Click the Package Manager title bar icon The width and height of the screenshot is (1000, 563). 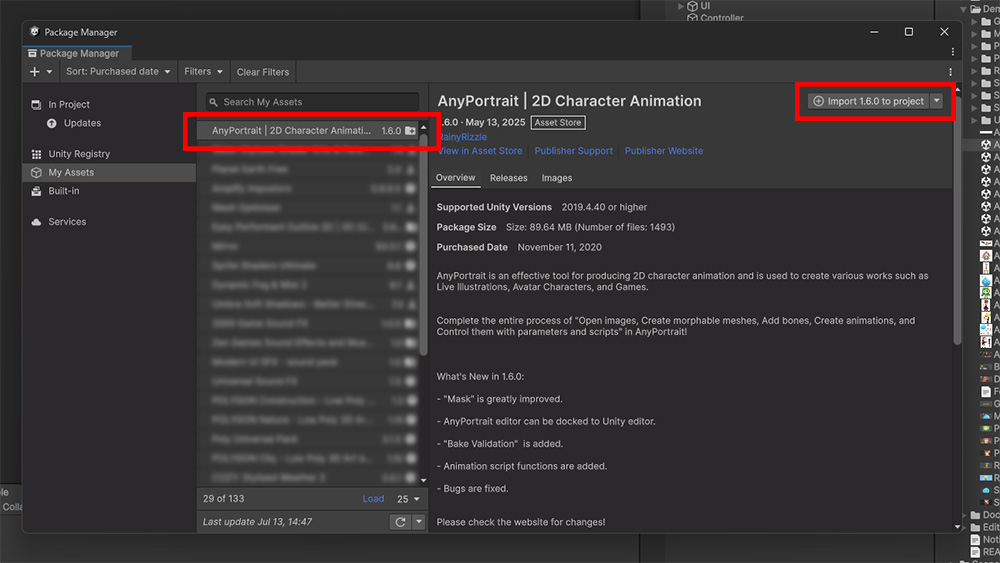pos(34,31)
